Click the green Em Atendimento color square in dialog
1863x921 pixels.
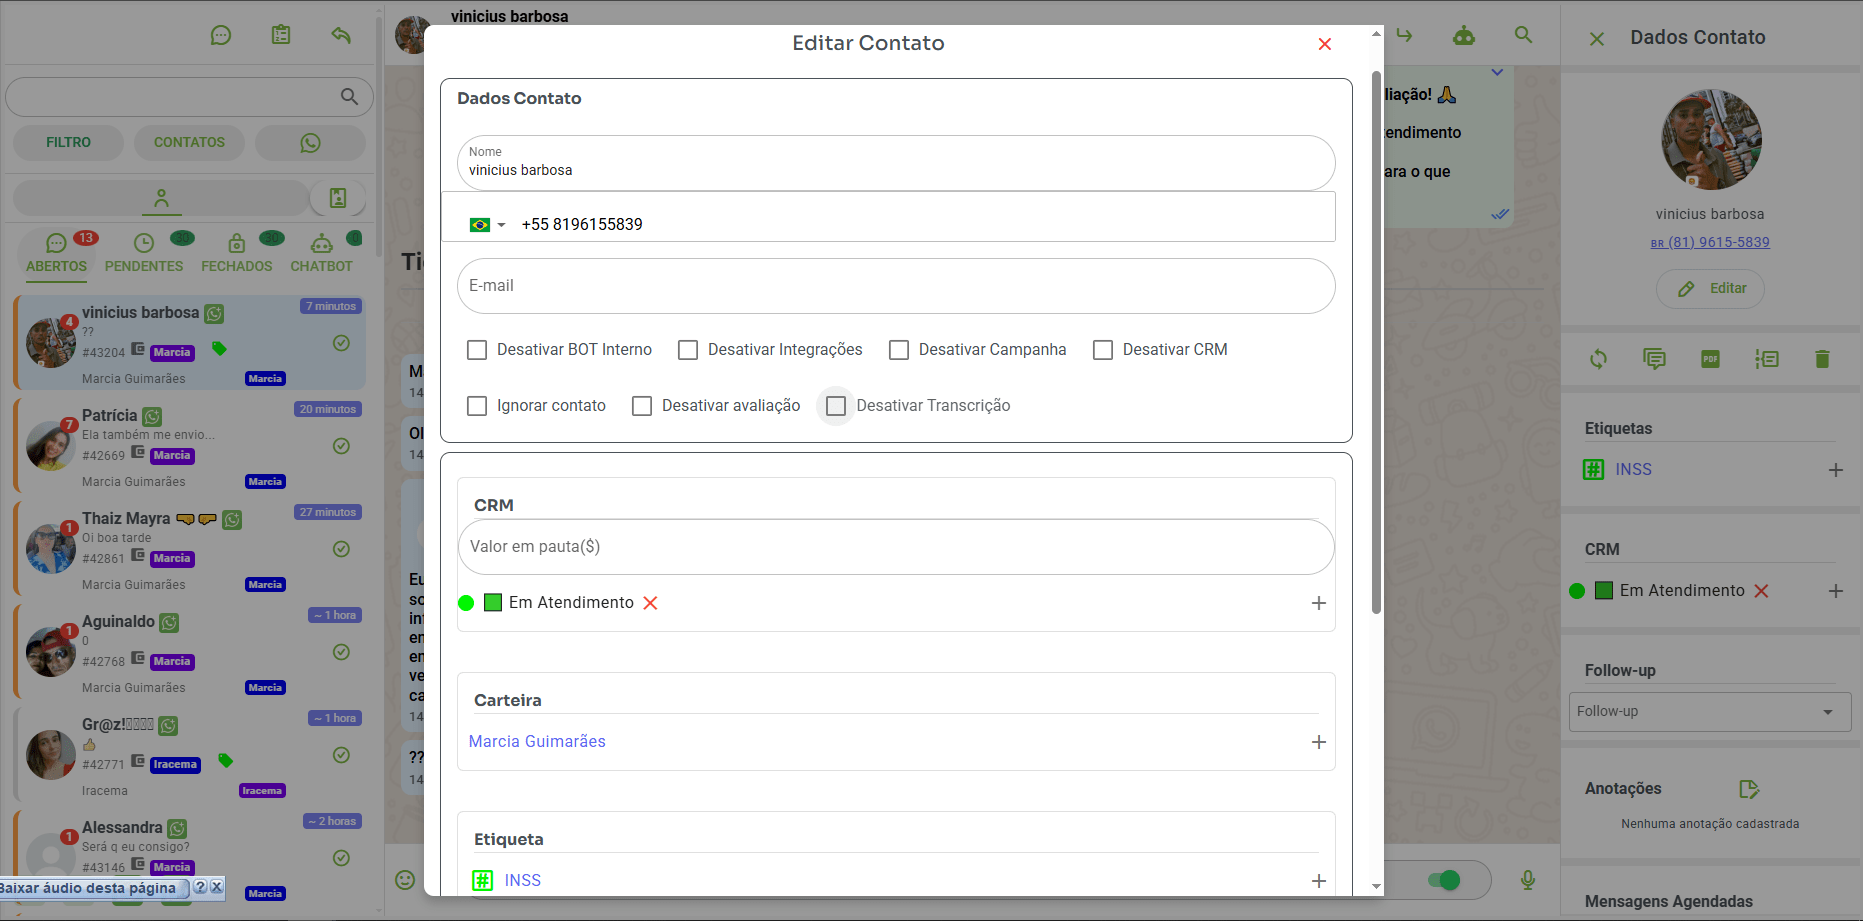pyautogui.click(x=493, y=603)
